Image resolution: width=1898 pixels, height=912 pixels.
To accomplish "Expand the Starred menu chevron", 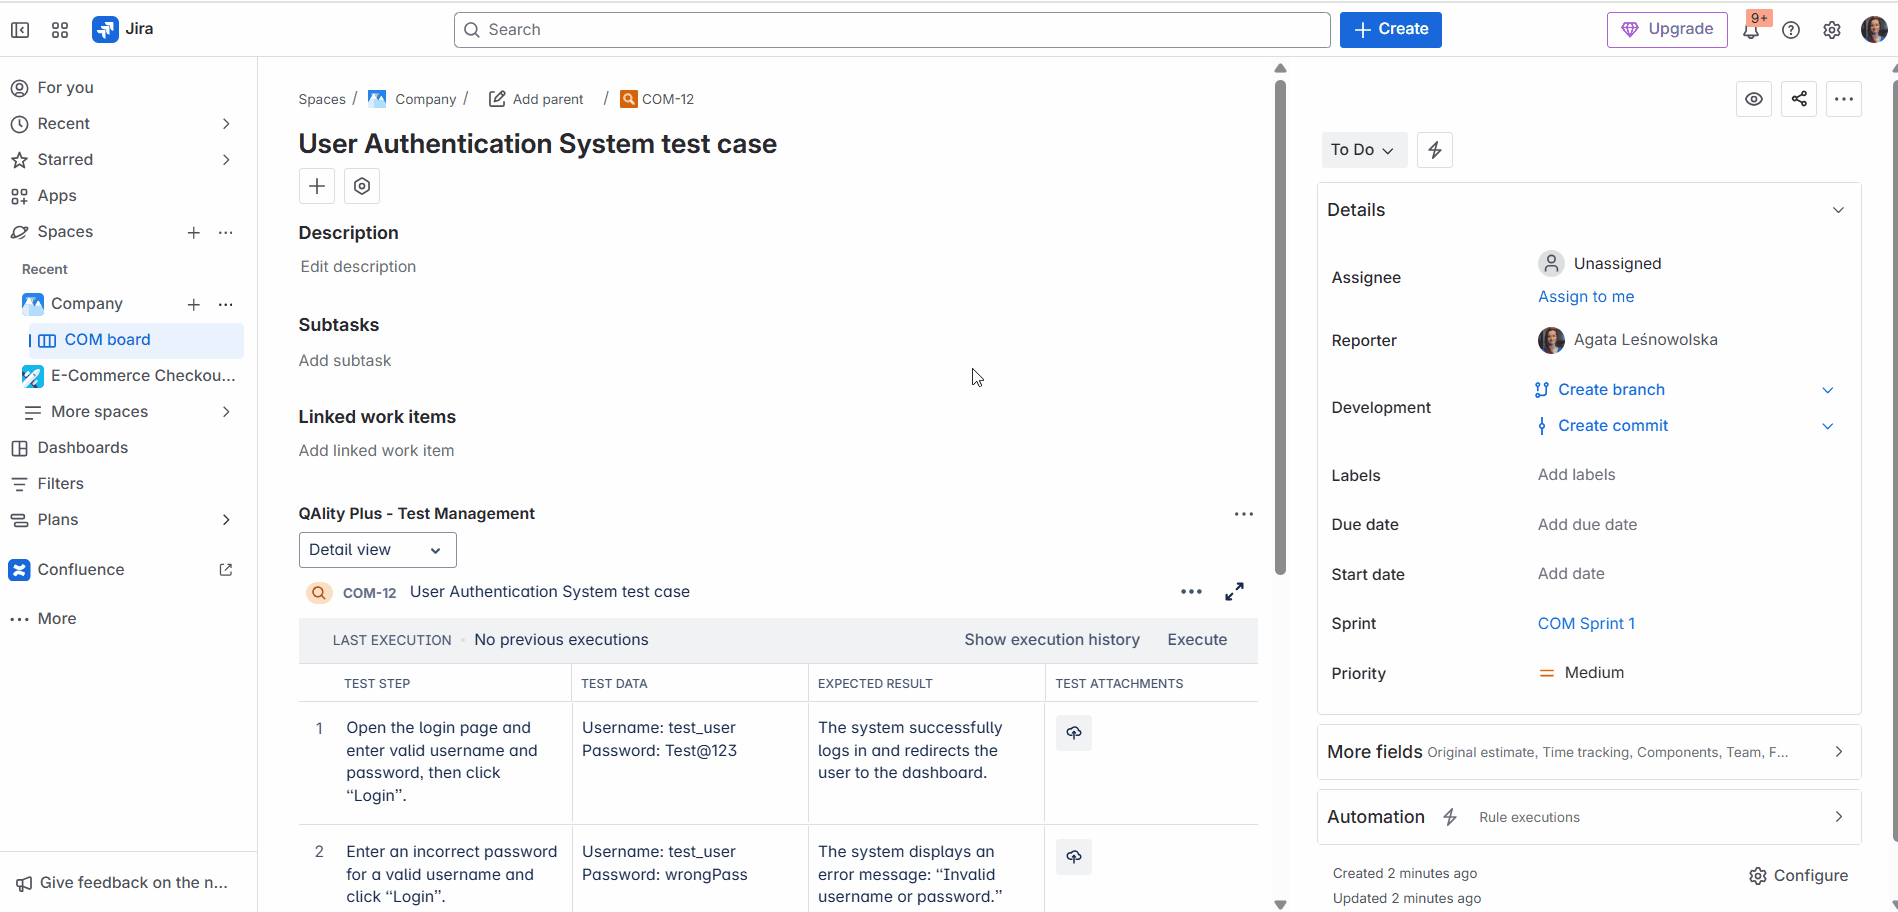I will click(226, 160).
